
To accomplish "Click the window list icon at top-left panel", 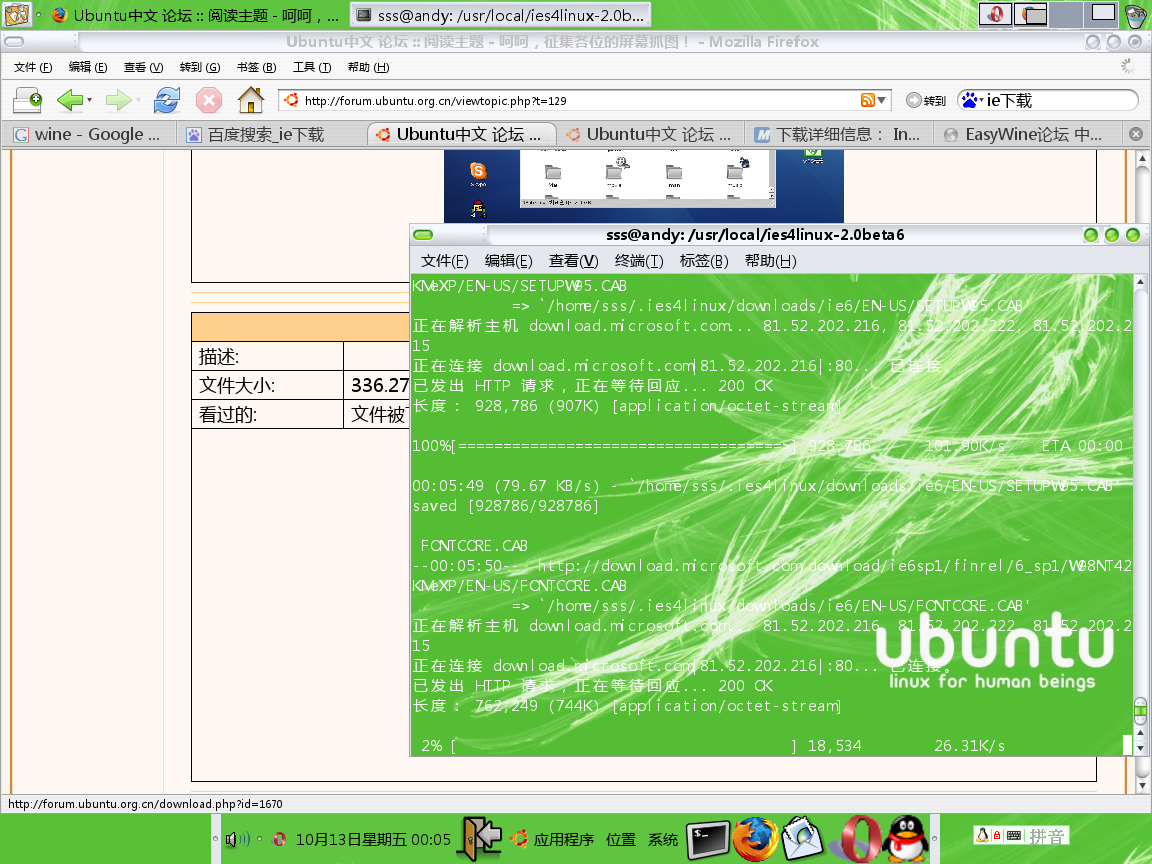I will coord(16,15).
